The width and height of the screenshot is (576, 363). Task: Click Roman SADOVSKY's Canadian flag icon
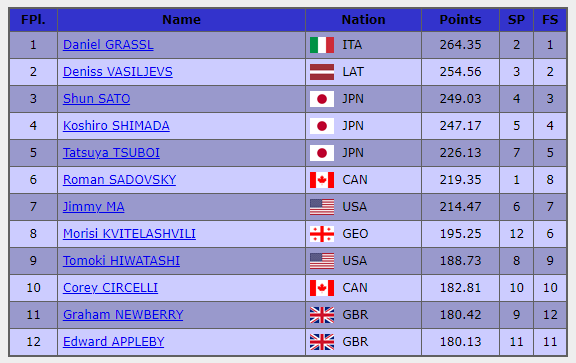pos(322,180)
